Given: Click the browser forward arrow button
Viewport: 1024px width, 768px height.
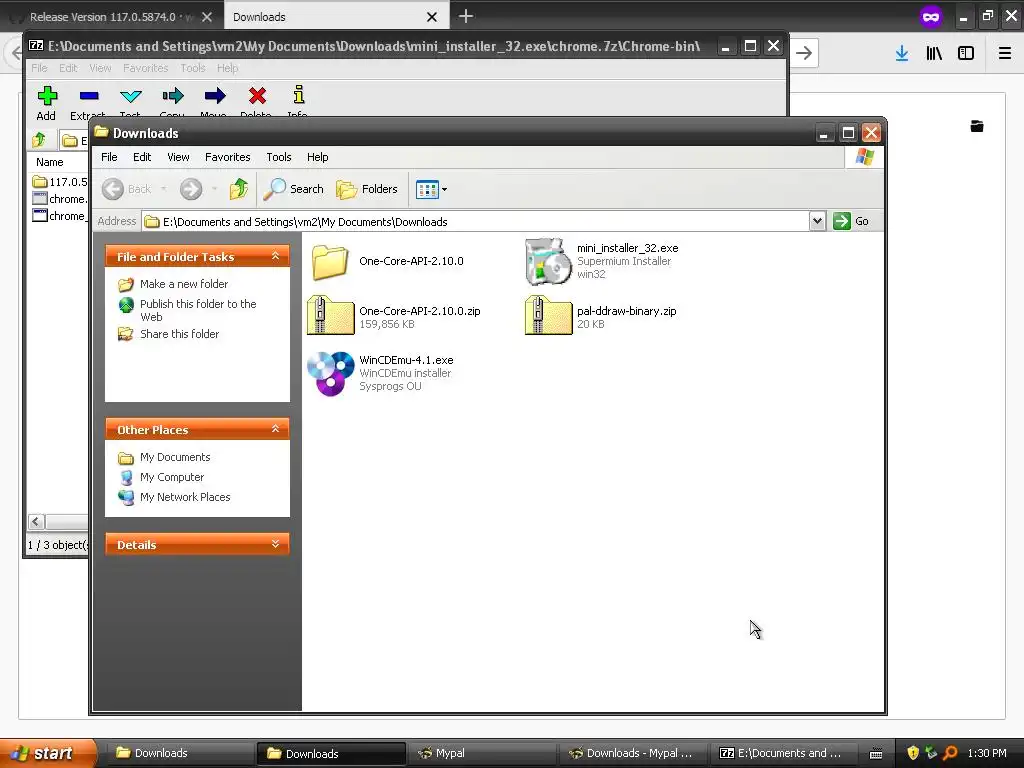Looking at the screenshot, I should point(804,54).
